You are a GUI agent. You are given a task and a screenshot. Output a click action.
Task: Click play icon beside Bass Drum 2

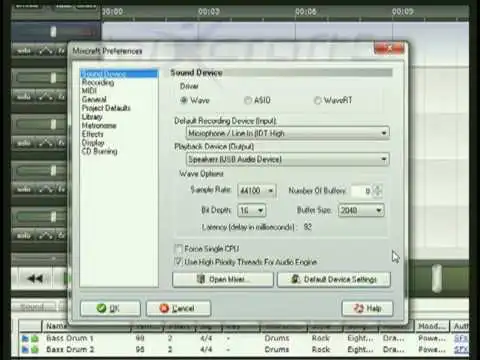25,349
